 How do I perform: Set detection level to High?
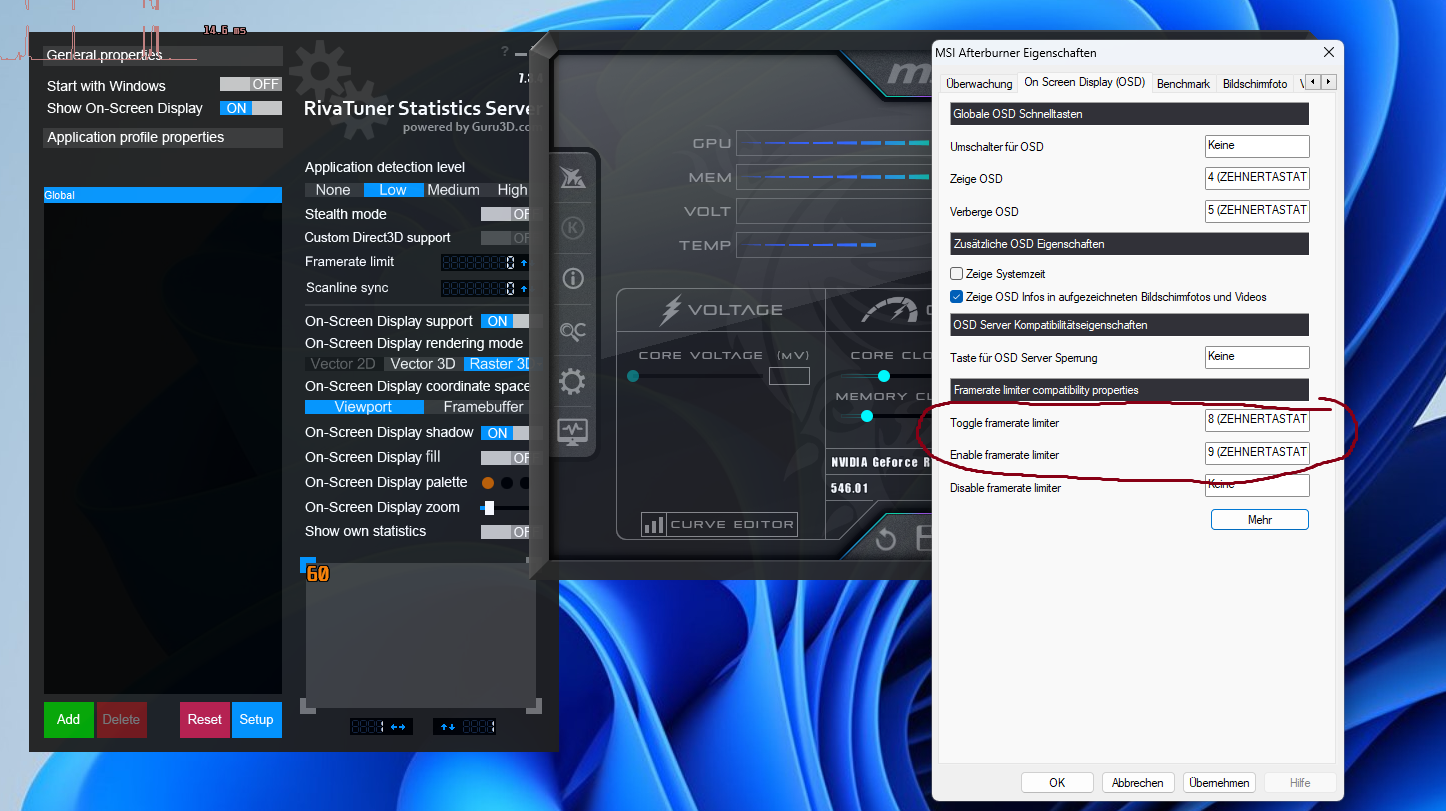click(x=512, y=190)
